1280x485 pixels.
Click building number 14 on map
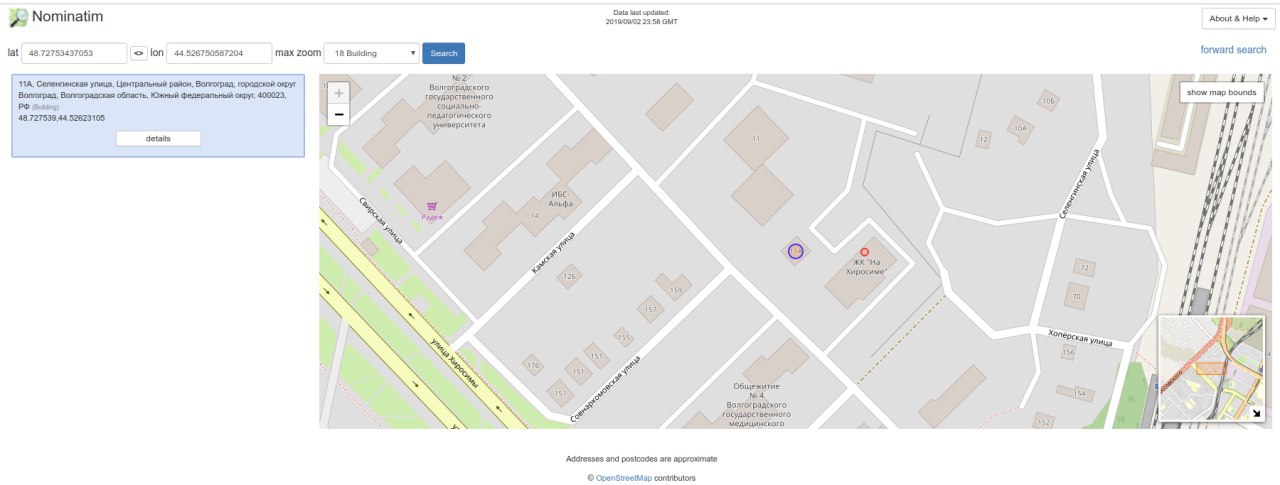coord(535,215)
